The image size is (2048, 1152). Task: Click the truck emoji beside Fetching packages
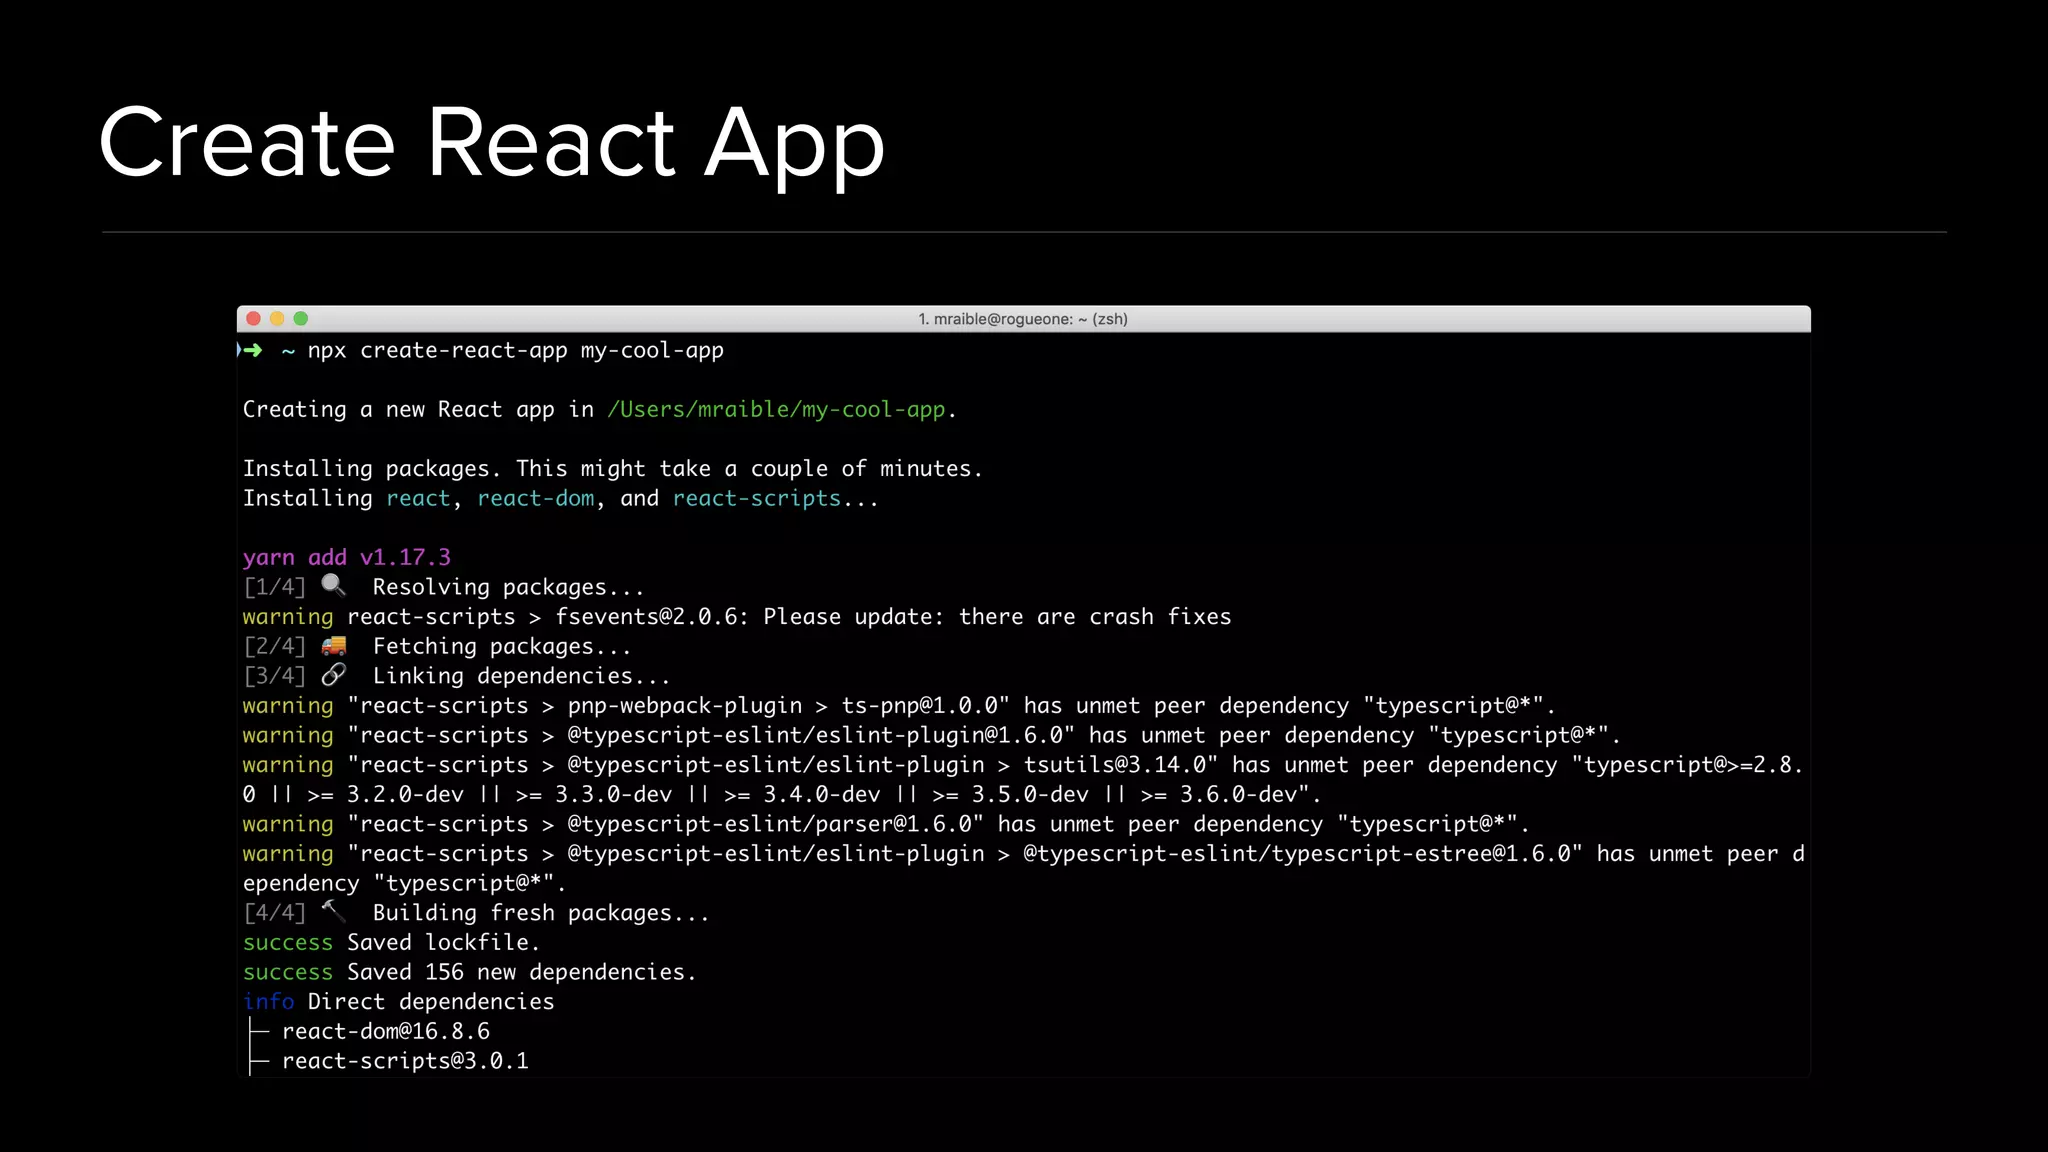click(x=334, y=645)
